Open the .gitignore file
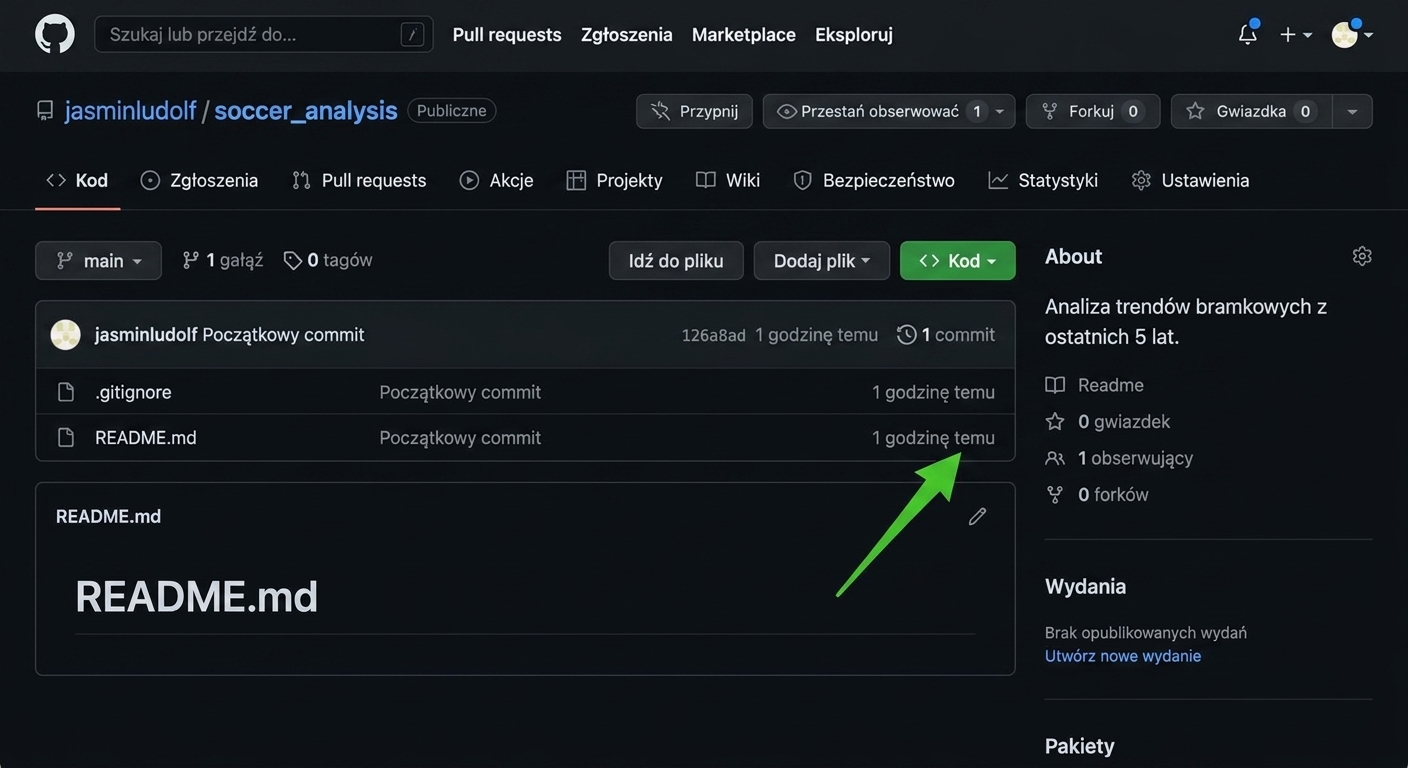Screen dimensions: 1408x768 (x=133, y=392)
